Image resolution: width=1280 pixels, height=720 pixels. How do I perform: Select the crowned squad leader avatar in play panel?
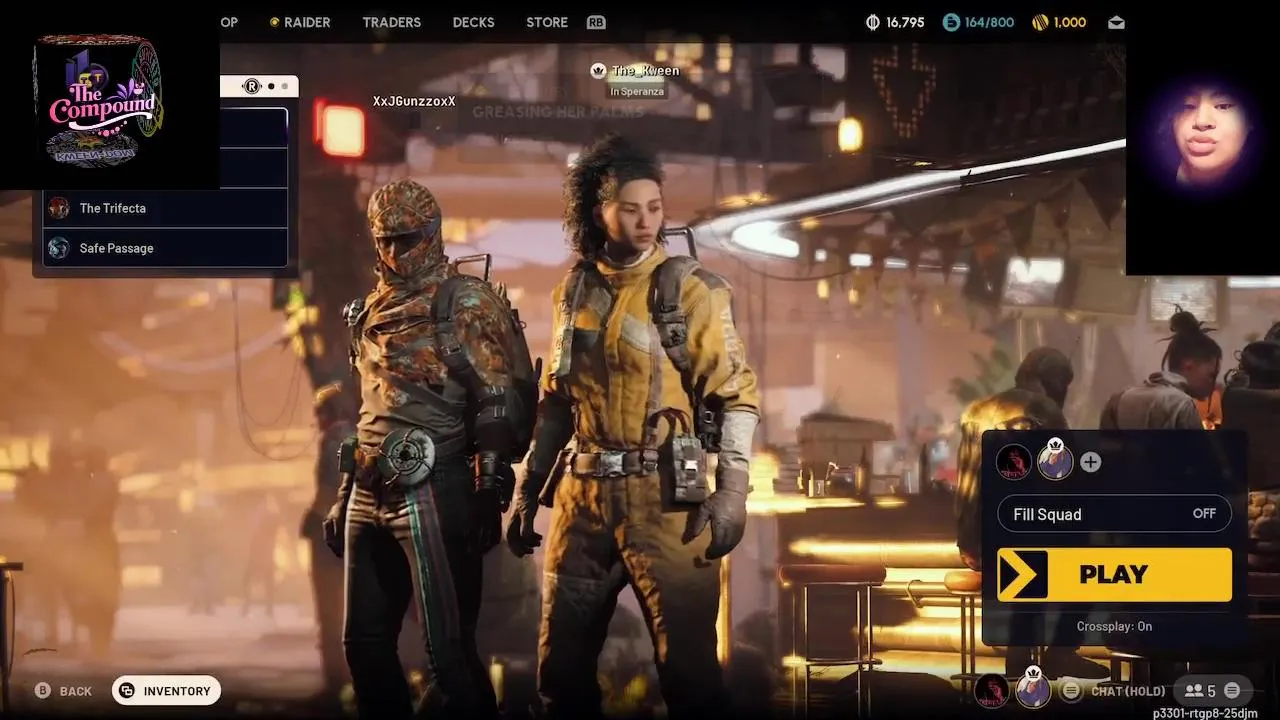point(1055,461)
